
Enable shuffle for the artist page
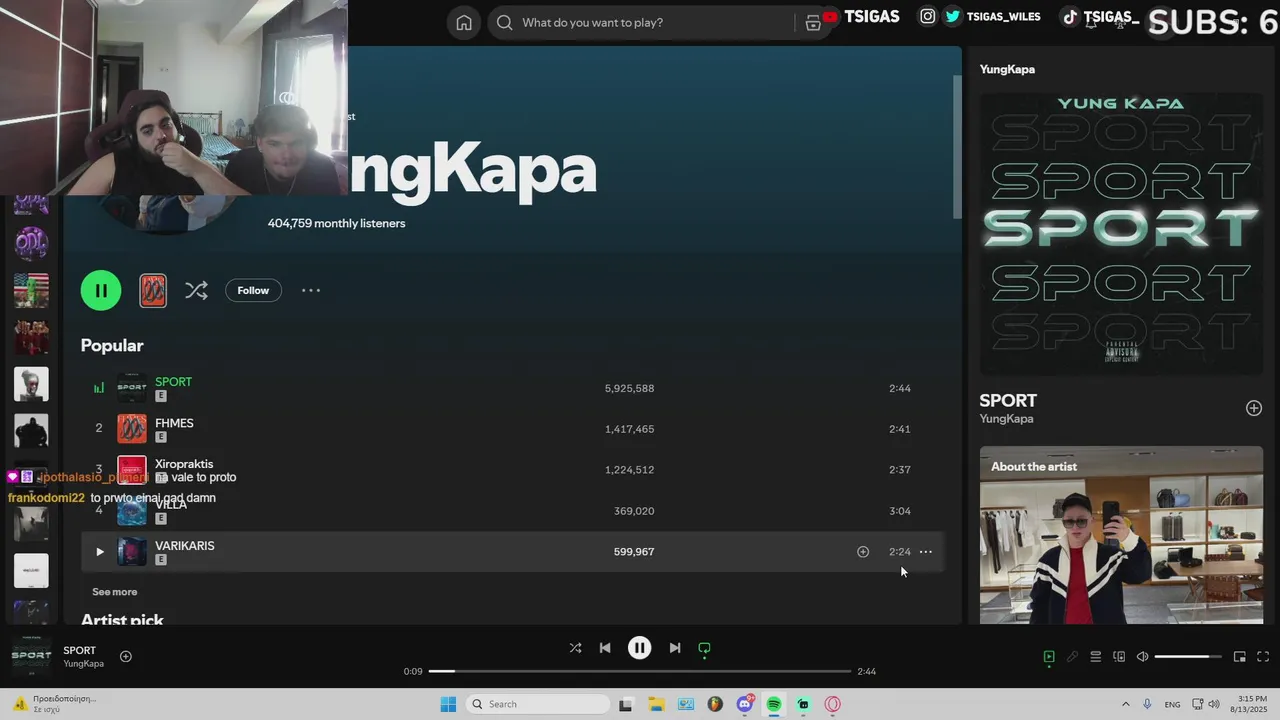coord(196,291)
